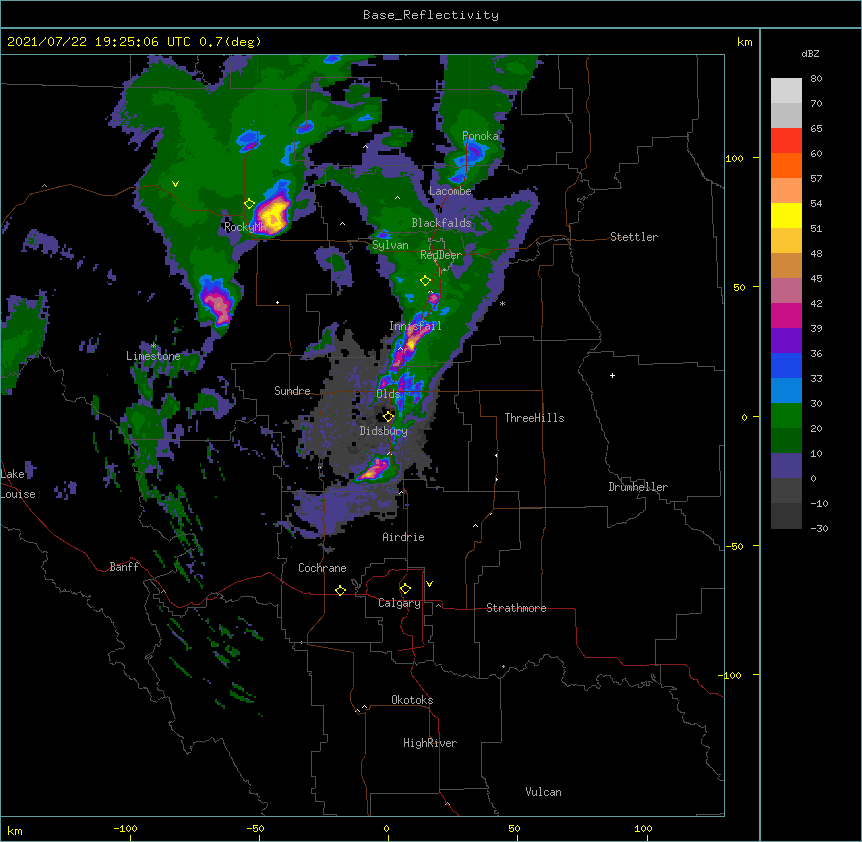Viewport: 862px width, 842px height.
Task: Click the Vulcan city label
Action: click(x=543, y=792)
